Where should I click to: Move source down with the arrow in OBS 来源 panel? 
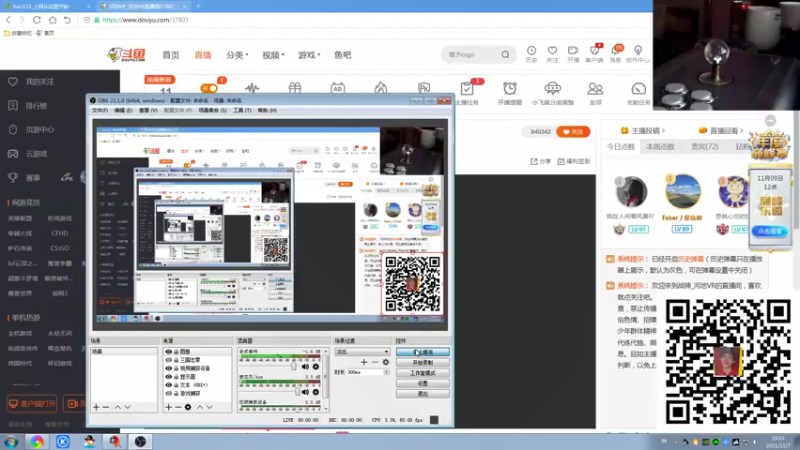[x=210, y=407]
